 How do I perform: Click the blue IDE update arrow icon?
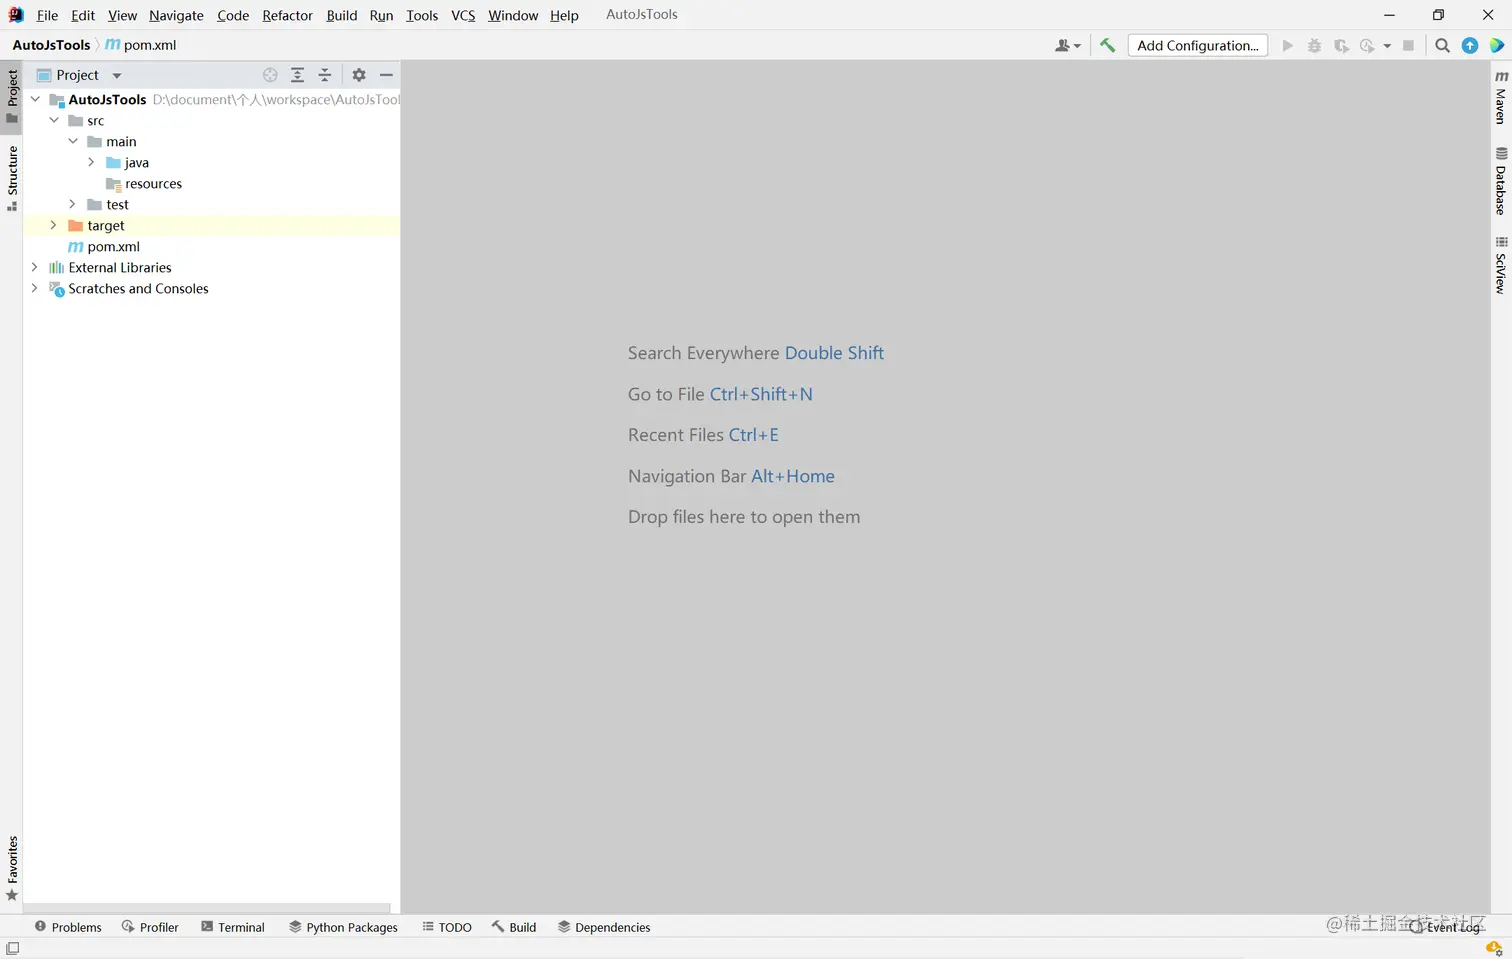[x=1470, y=46]
